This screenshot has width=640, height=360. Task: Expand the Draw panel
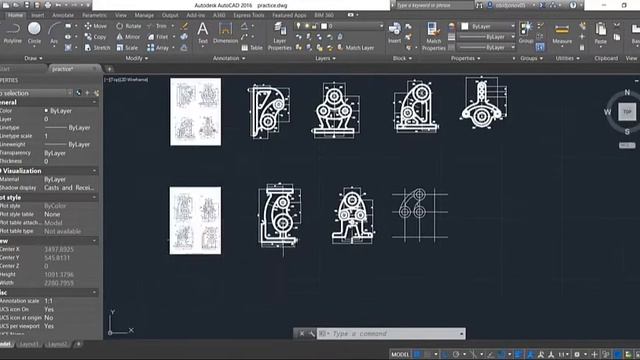(x=33, y=58)
